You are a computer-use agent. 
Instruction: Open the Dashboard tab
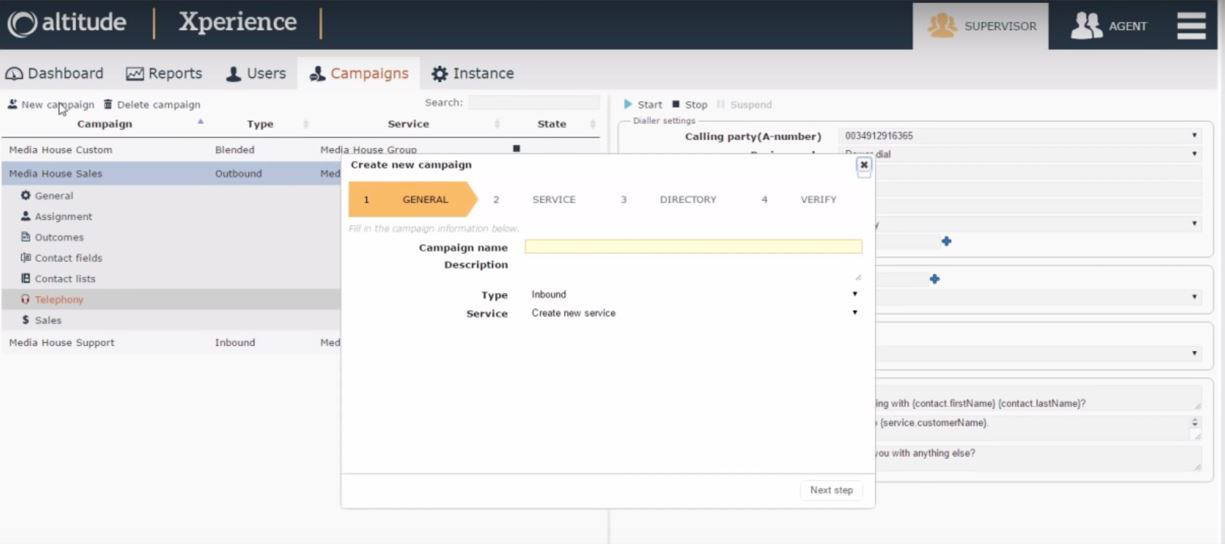pyautogui.click(x=55, y=73)
